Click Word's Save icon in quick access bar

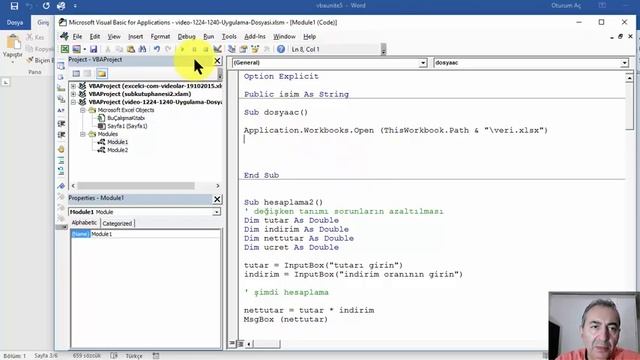coord(14,6)
